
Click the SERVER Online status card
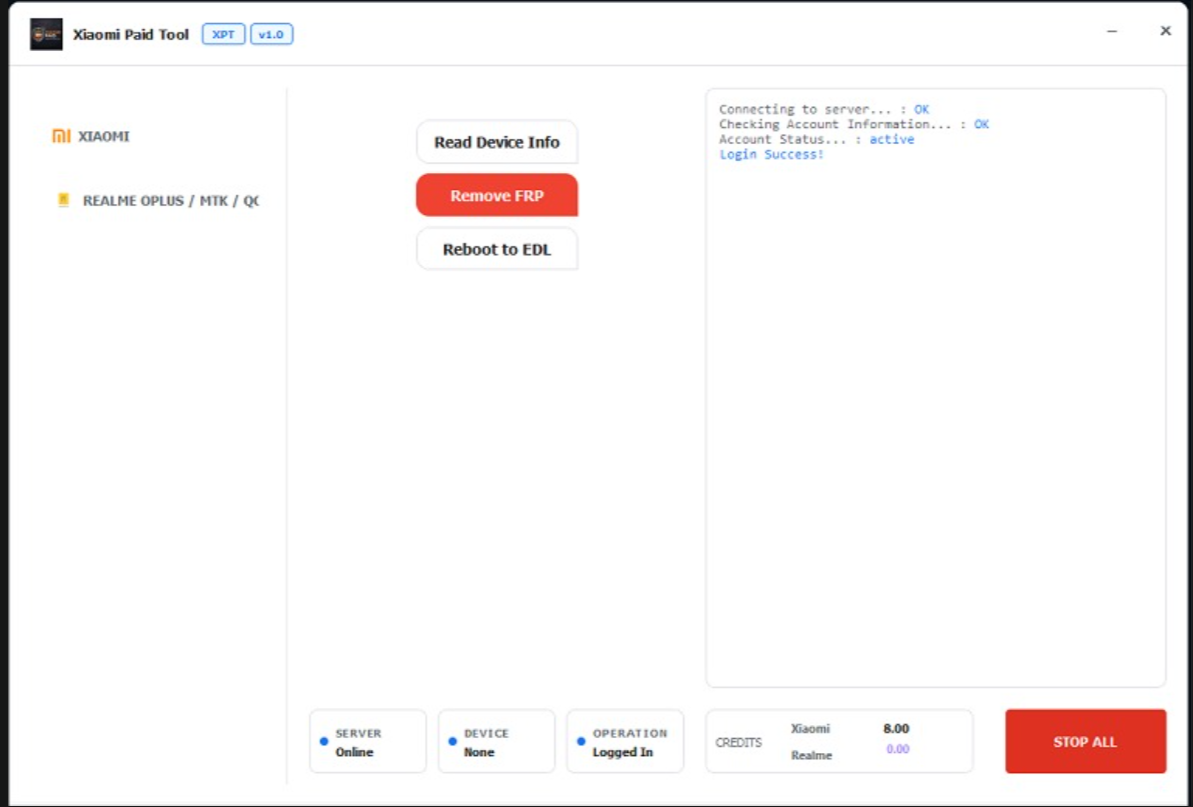pos(367,742)
